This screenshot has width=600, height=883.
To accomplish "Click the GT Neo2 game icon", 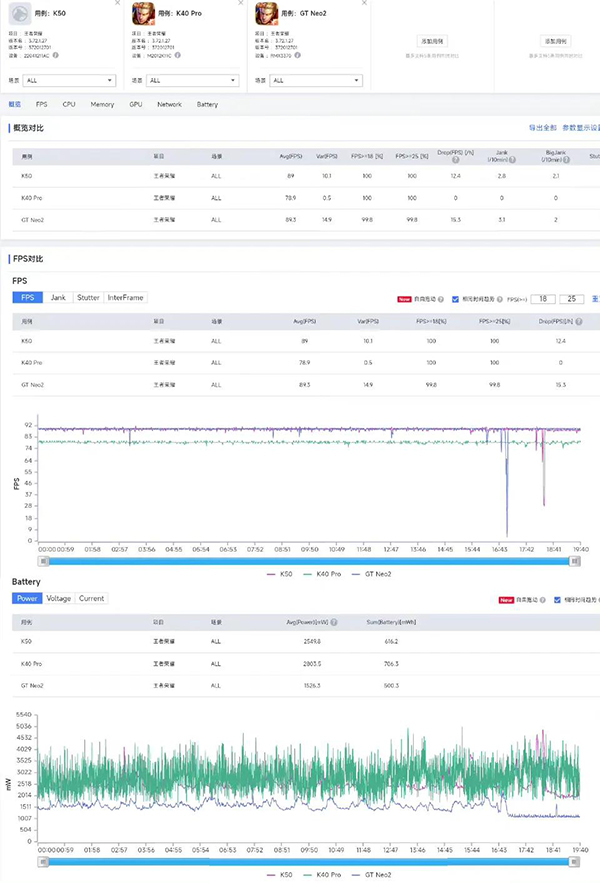I will point(266,13).
